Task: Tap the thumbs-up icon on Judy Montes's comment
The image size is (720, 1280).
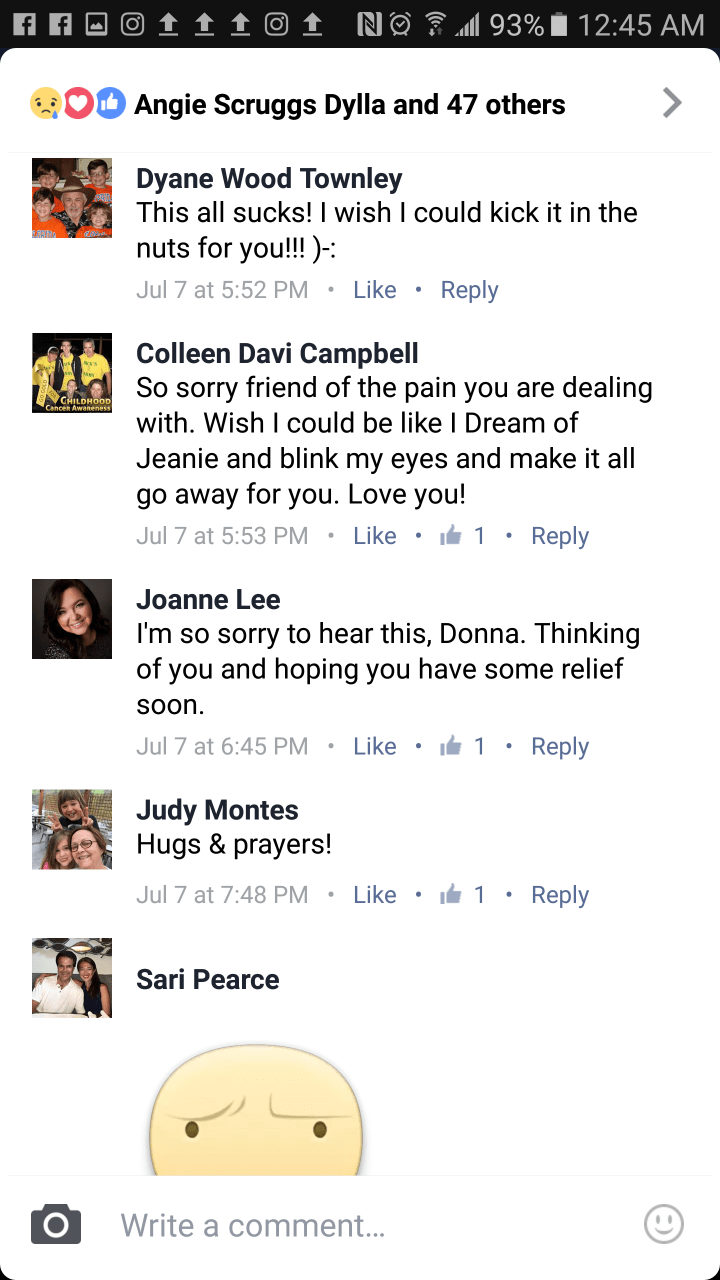Action: click(x=451, y=895)
